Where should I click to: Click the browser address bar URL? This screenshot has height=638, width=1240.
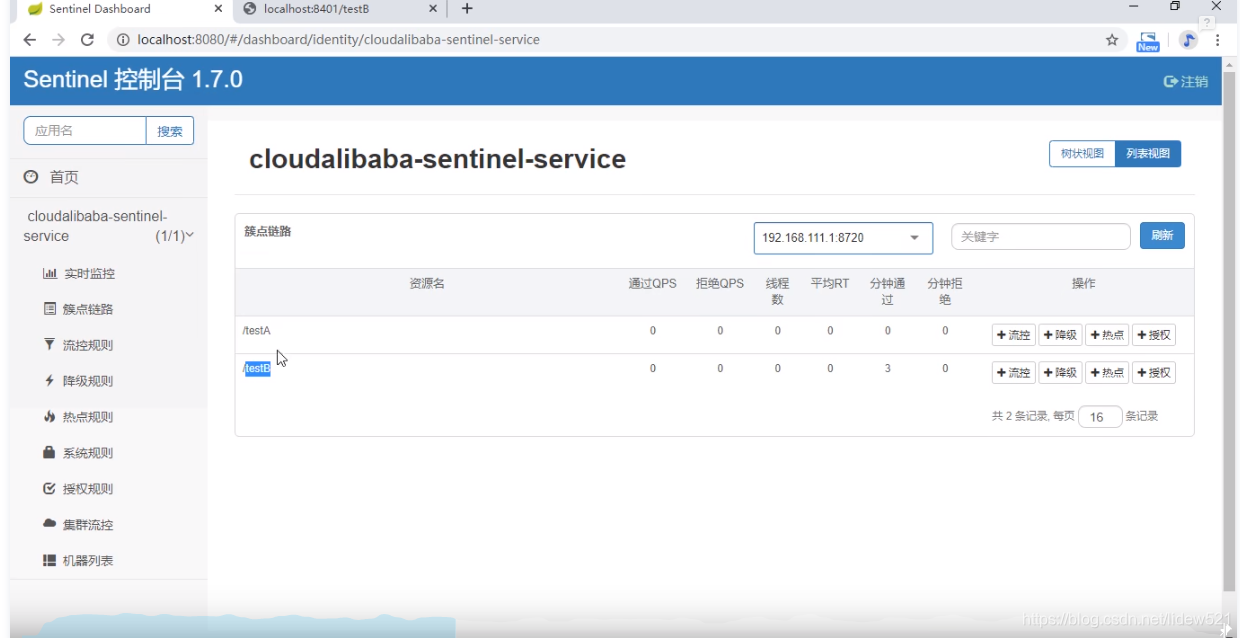coord(338,40)
